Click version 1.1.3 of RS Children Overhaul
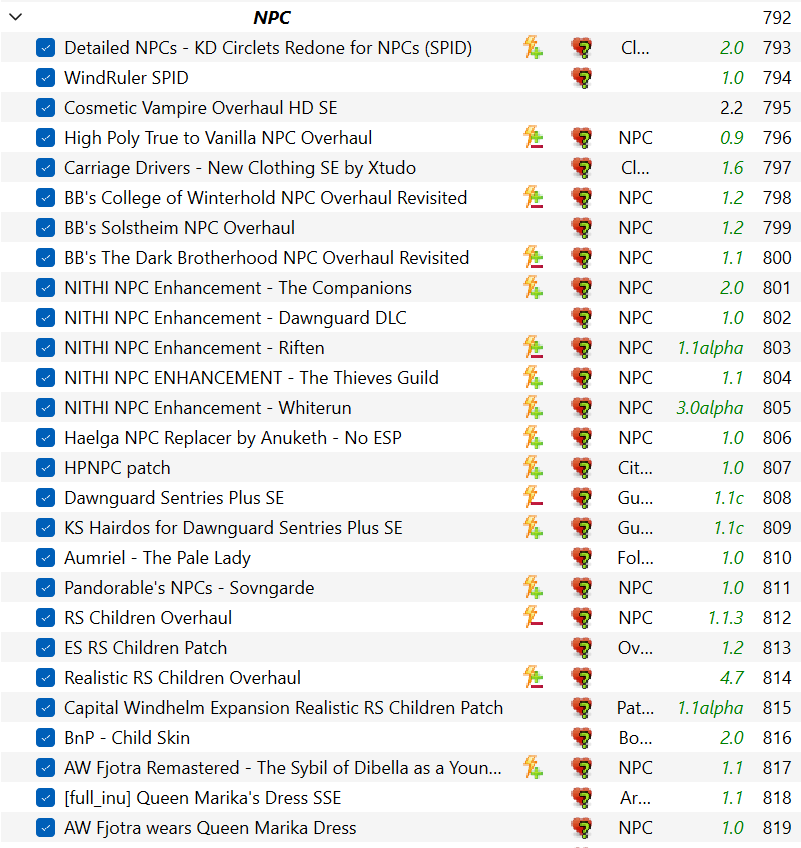The width and height of the screenshot is (801, 848). [x=726, y=618]
